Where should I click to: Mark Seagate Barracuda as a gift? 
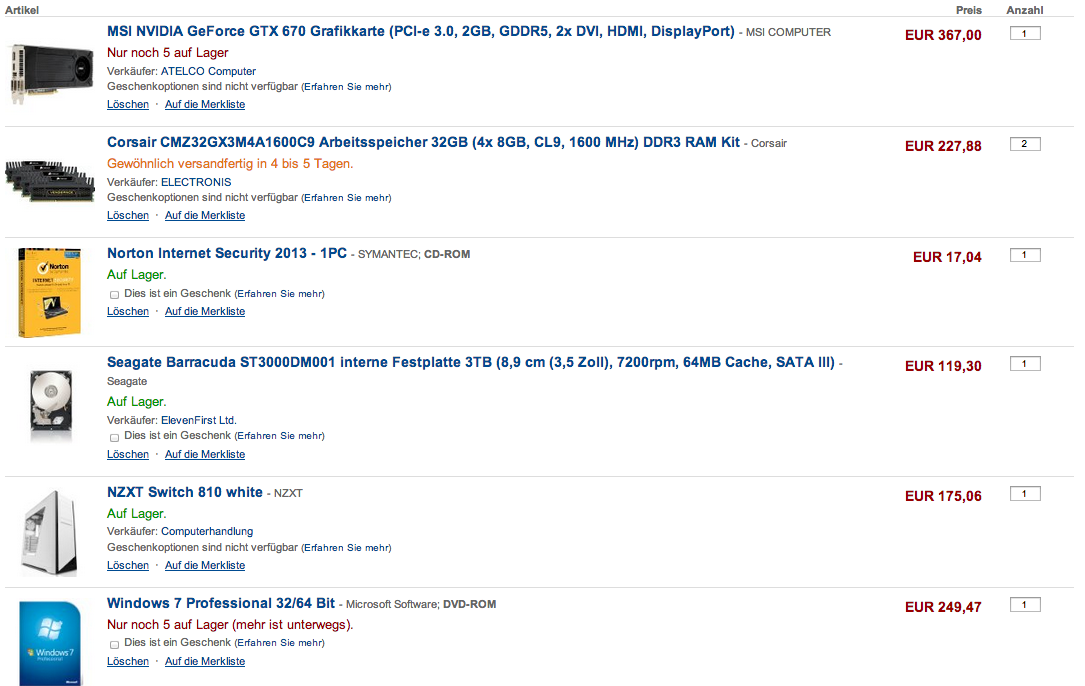click(114, 437)
